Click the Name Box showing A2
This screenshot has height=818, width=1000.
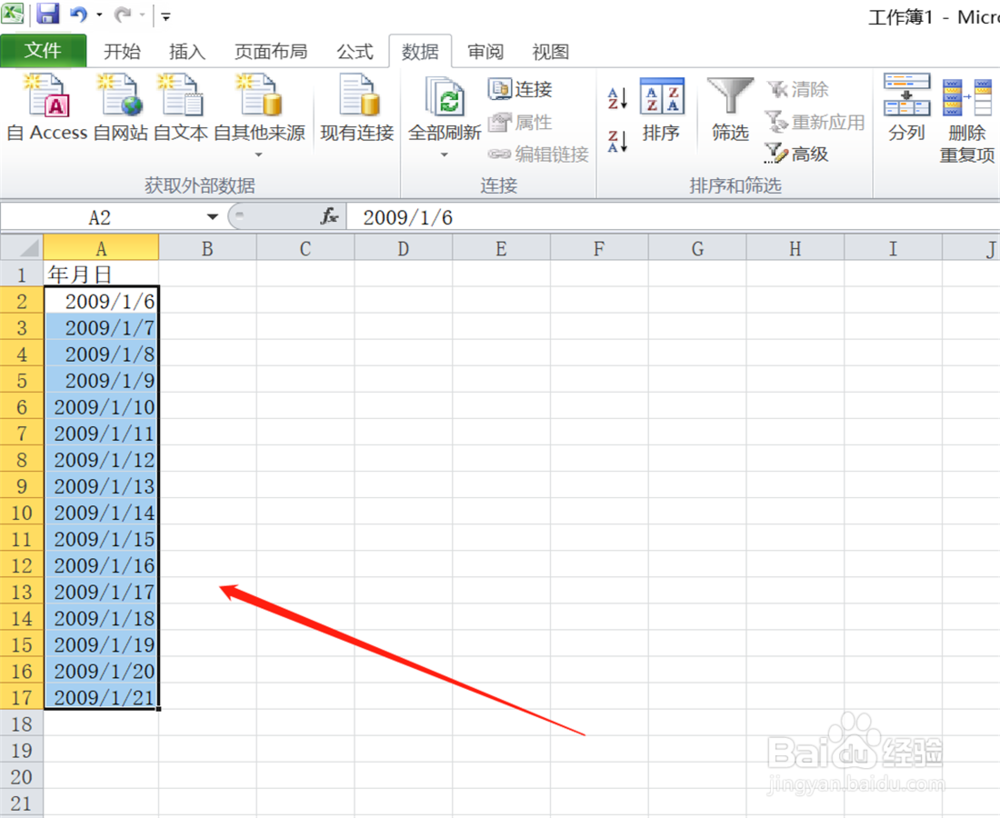(102, 217)
